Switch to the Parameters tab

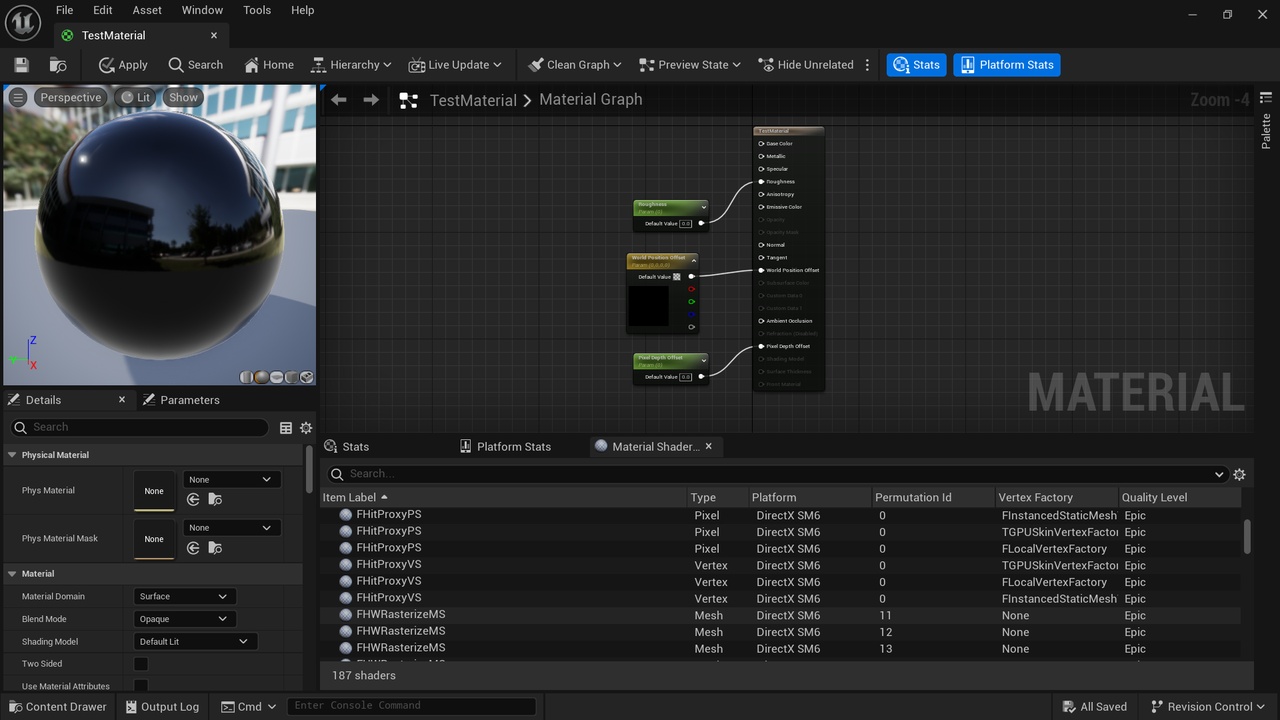[180, 400]
